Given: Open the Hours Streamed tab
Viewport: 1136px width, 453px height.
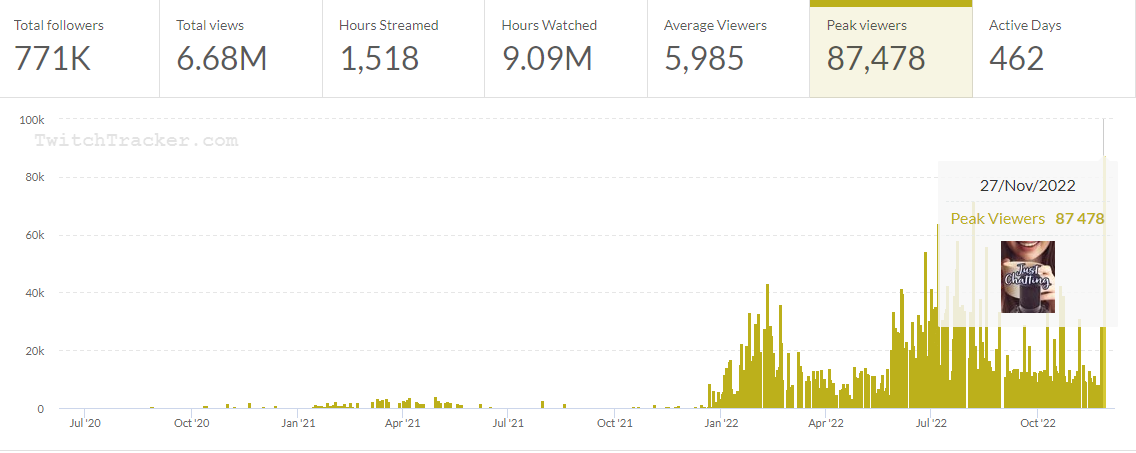Looking at the screenshot, I should [404, 49].
